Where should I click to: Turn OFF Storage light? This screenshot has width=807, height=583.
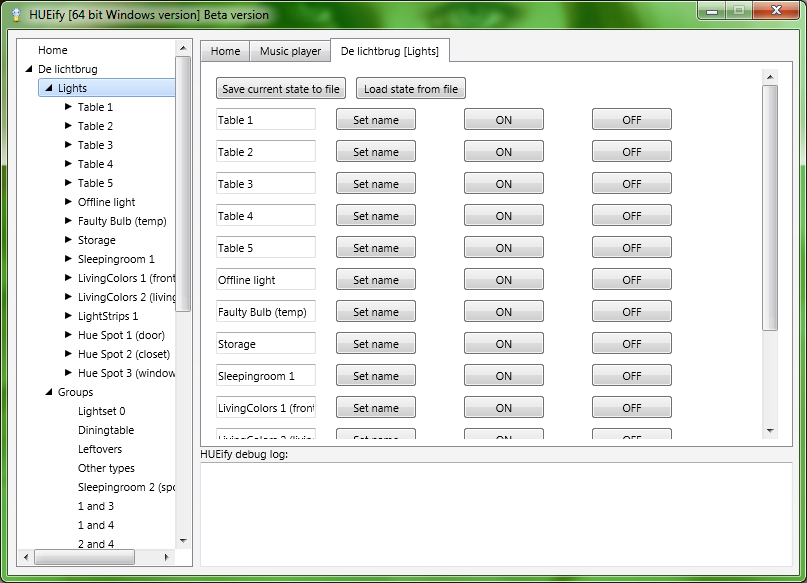coord(631,343)
